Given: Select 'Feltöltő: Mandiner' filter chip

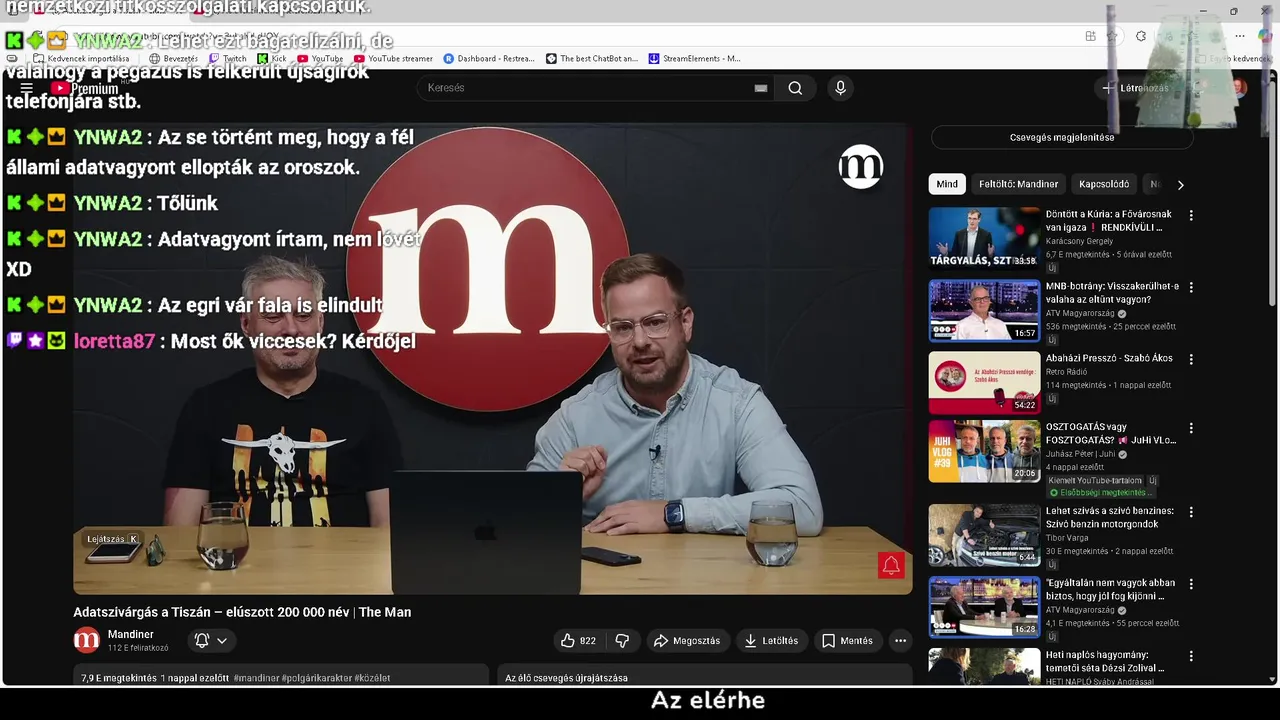Looking at the screenshot, I should click(1018, 184).
